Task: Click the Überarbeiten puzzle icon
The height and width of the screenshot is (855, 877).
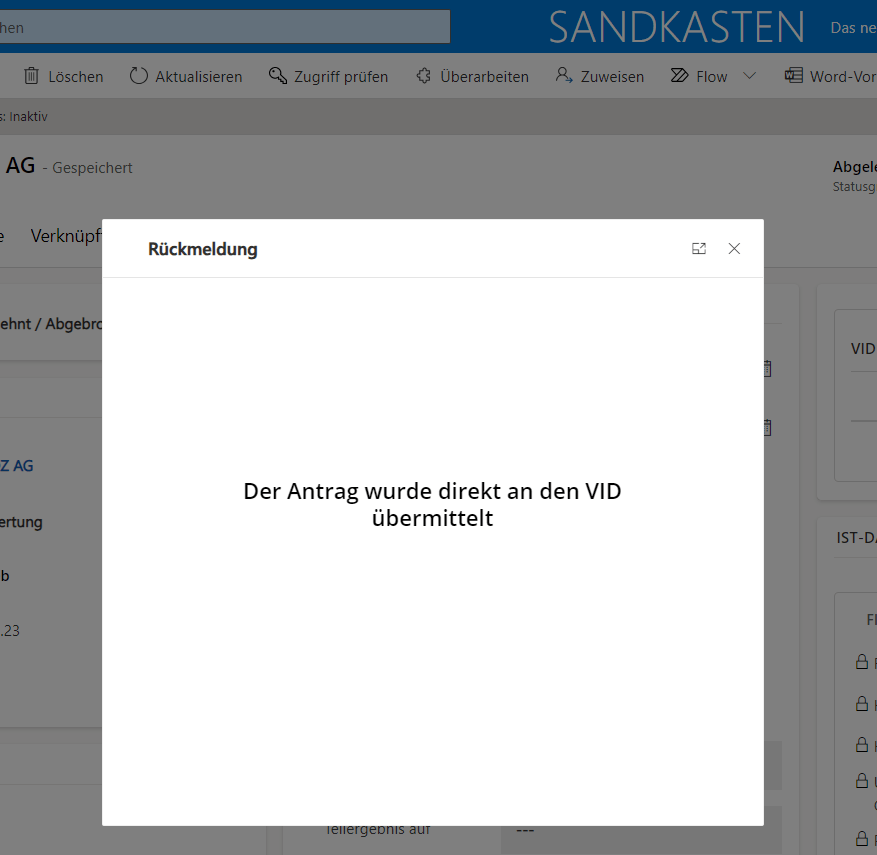Action: (x=424, y=75)
